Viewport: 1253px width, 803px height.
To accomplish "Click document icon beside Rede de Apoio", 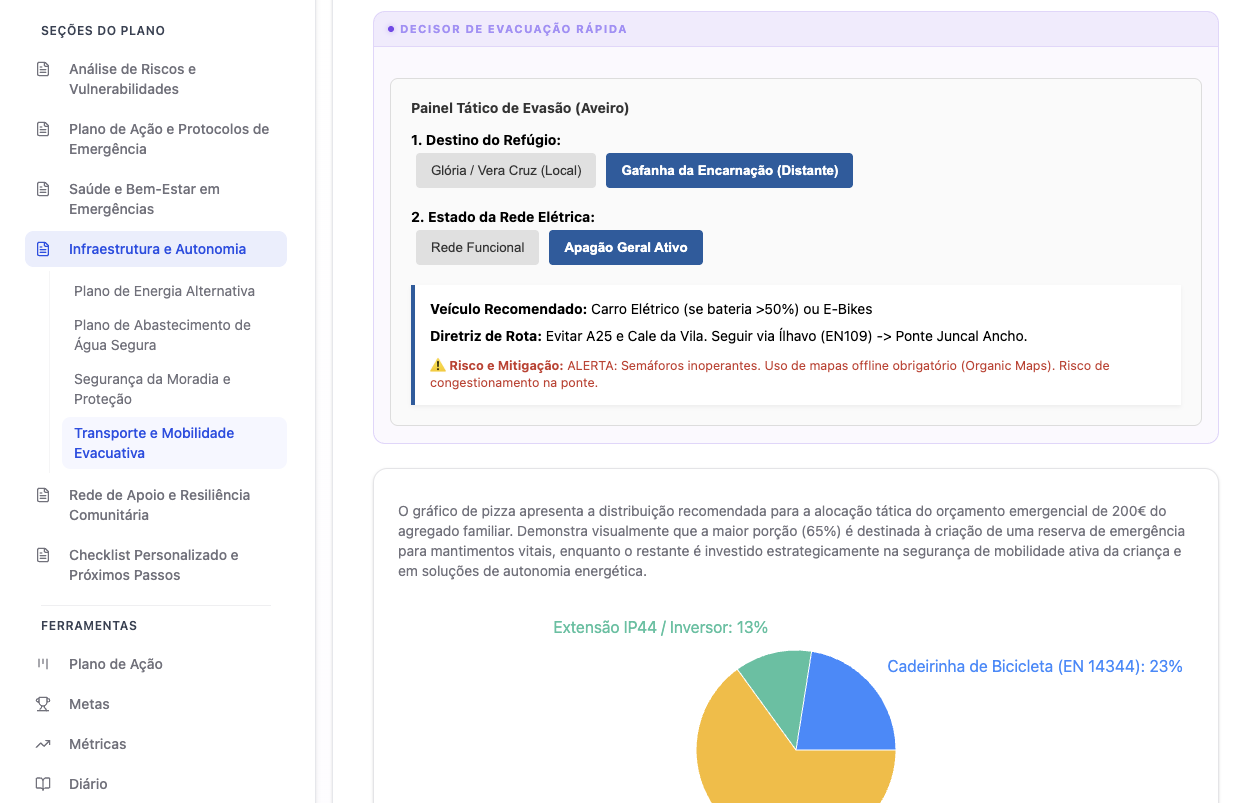I will (43, 495).
